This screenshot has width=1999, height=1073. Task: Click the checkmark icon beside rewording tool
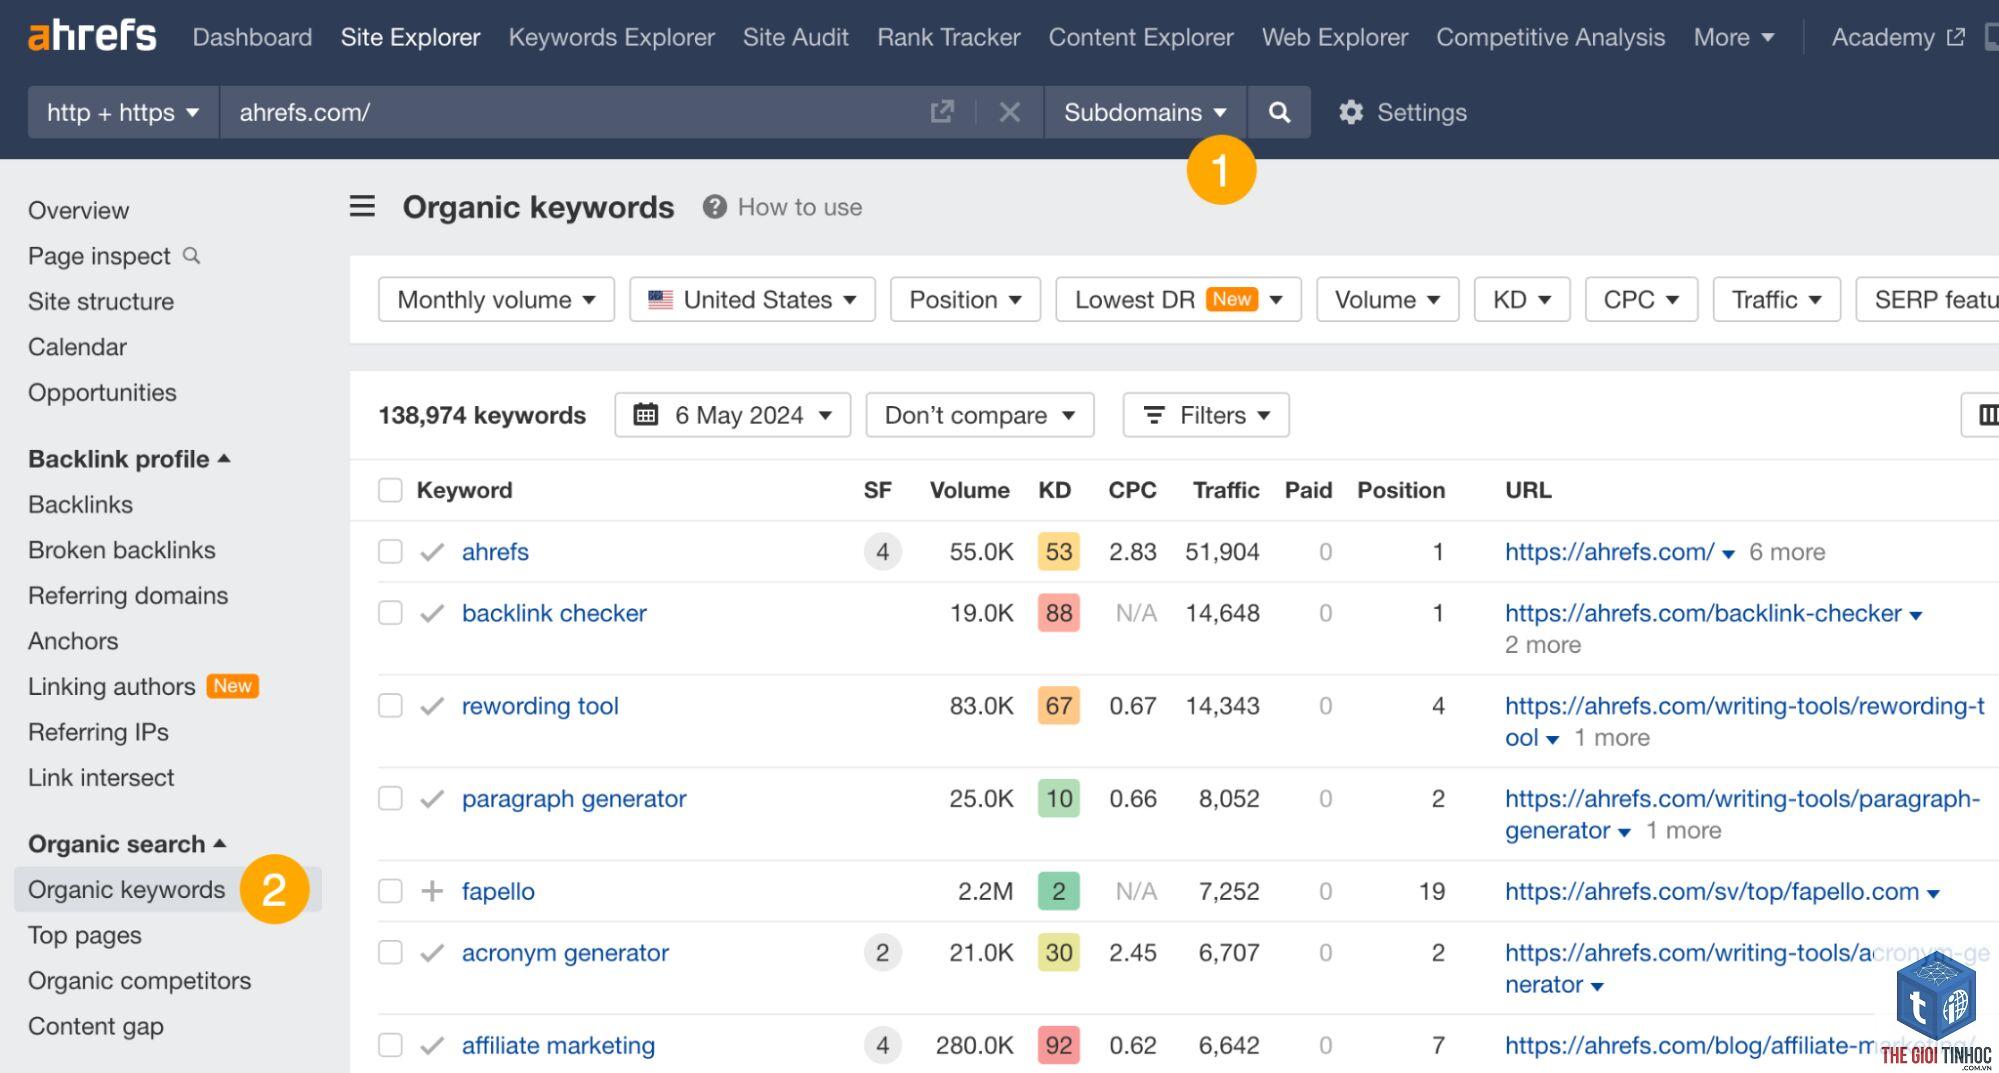[432, 706]
